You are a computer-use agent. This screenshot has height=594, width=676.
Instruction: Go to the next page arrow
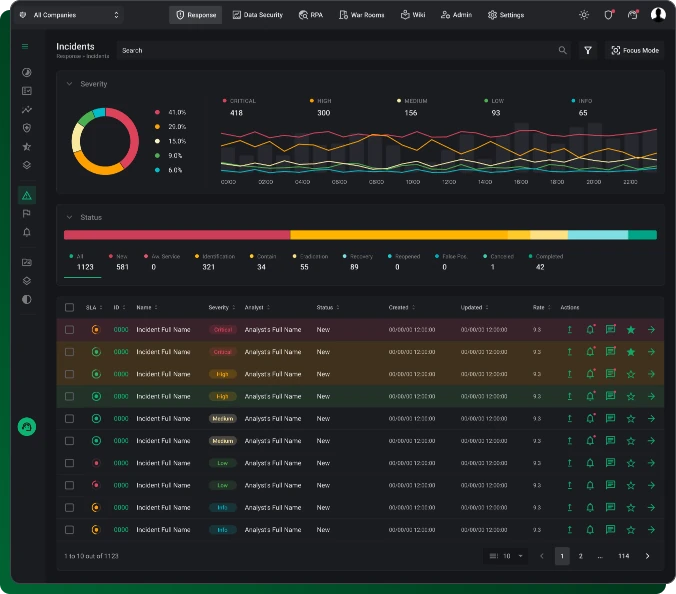coord(647,556)
